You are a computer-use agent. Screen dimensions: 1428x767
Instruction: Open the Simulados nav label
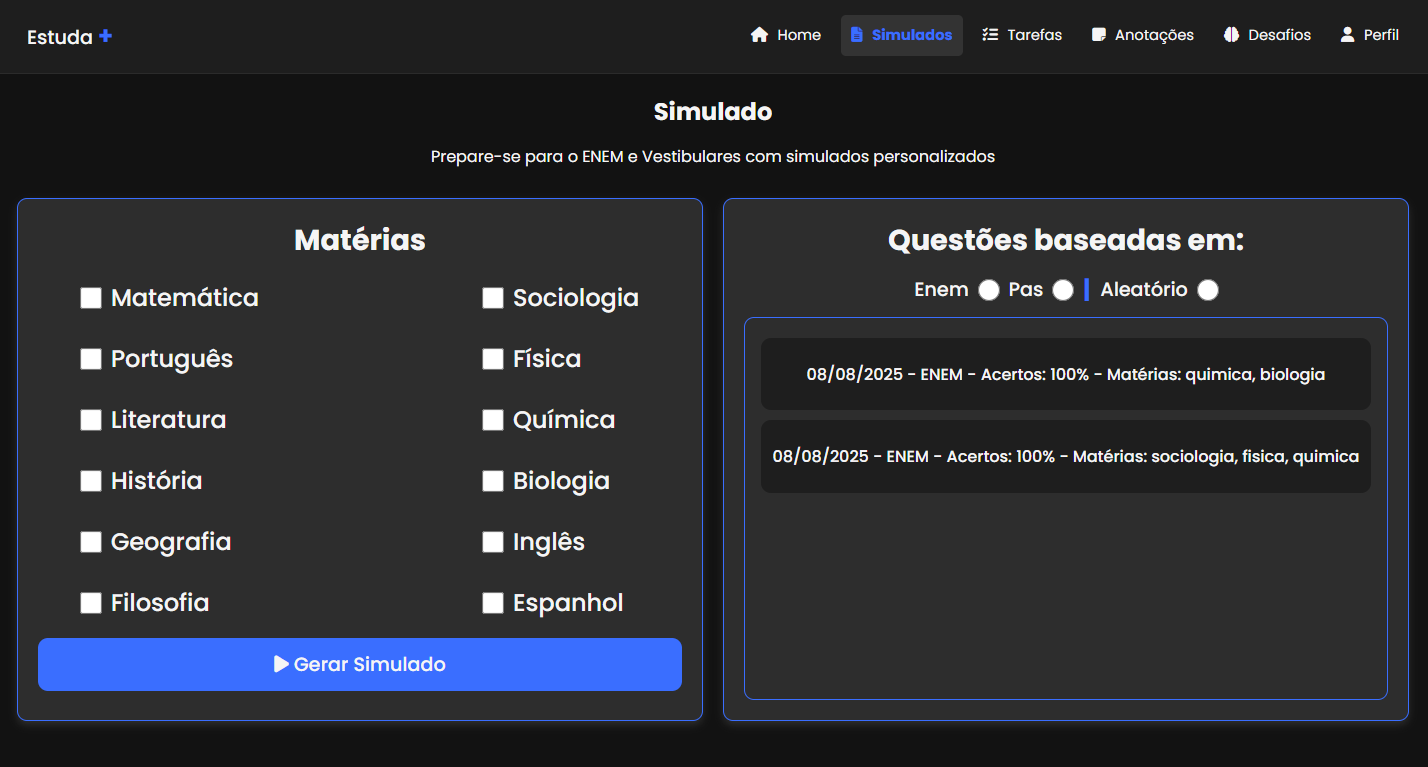tap(912, 35)
